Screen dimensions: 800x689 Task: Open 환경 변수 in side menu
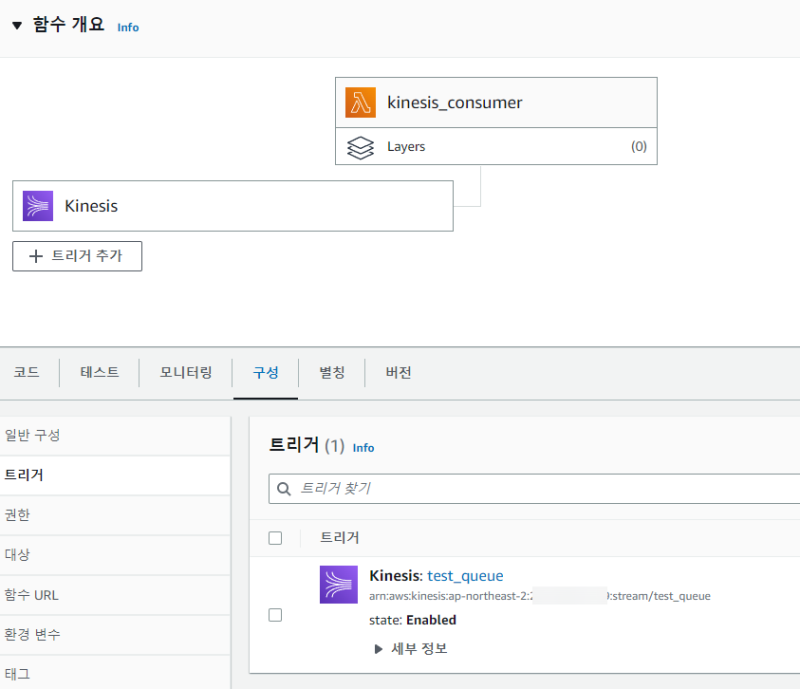pyautogui.click(x=31, y=635)
